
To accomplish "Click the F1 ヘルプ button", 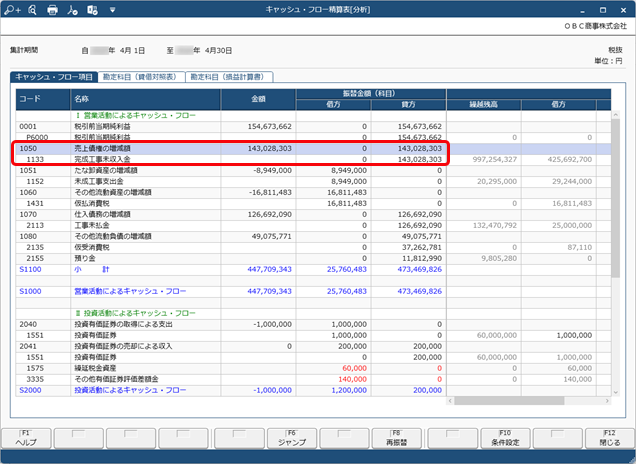I will [x=26, y=438].
